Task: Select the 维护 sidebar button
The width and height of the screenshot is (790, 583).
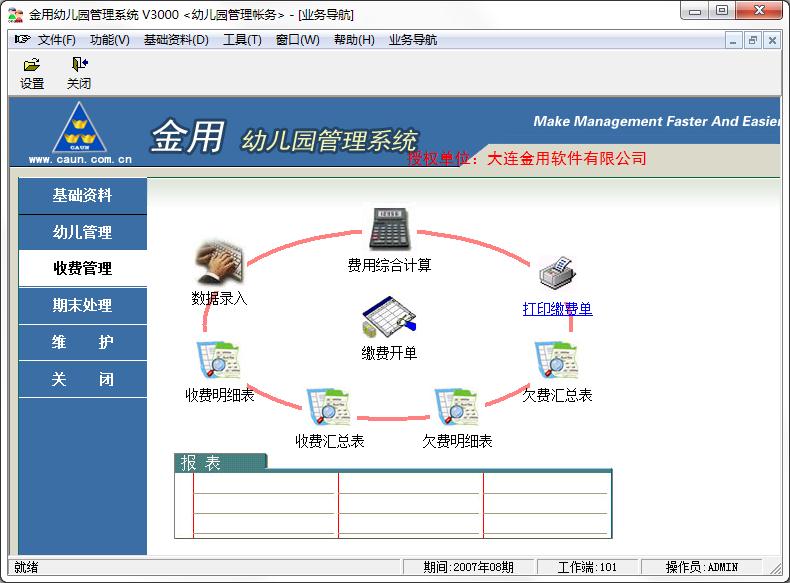Action: coord(83,342)
